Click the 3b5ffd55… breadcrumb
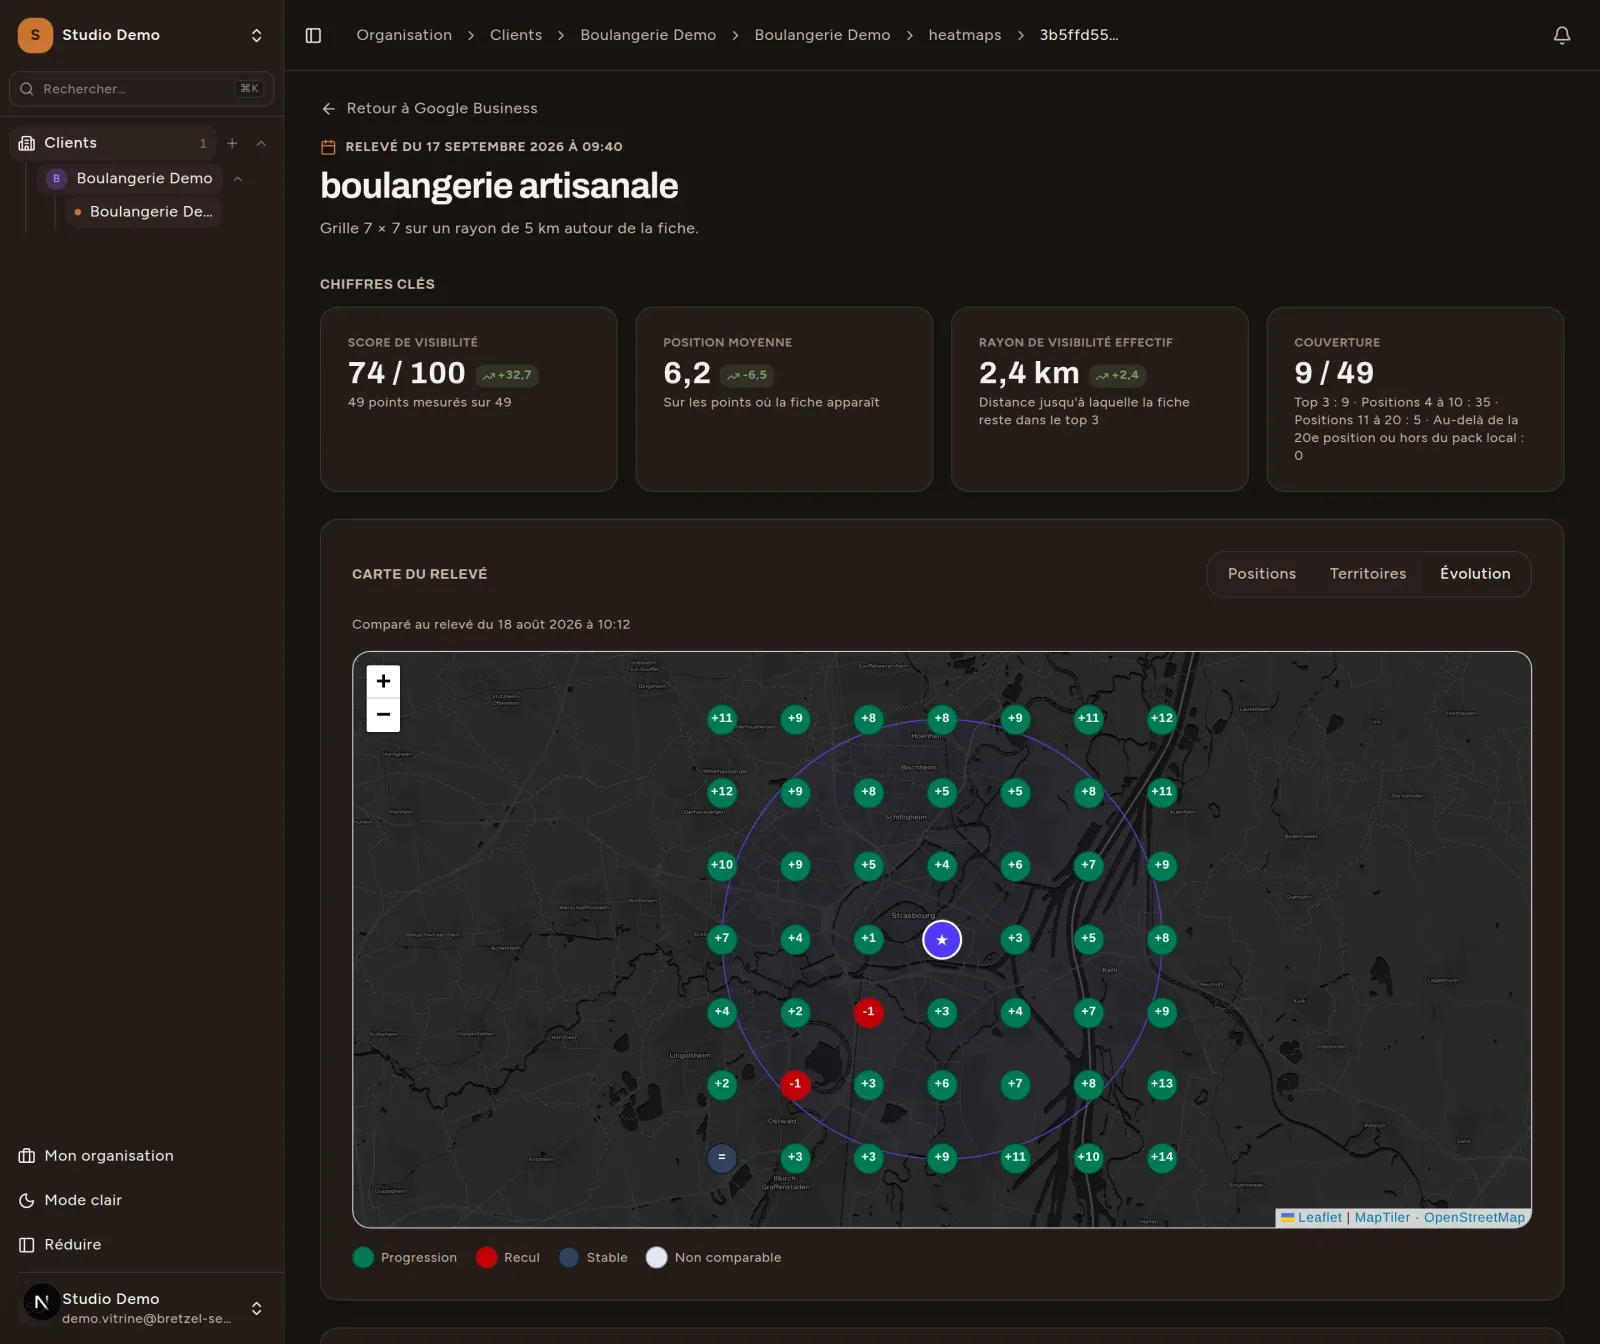This screenshot has height=1344, width=1600. tap(1078, 35)
